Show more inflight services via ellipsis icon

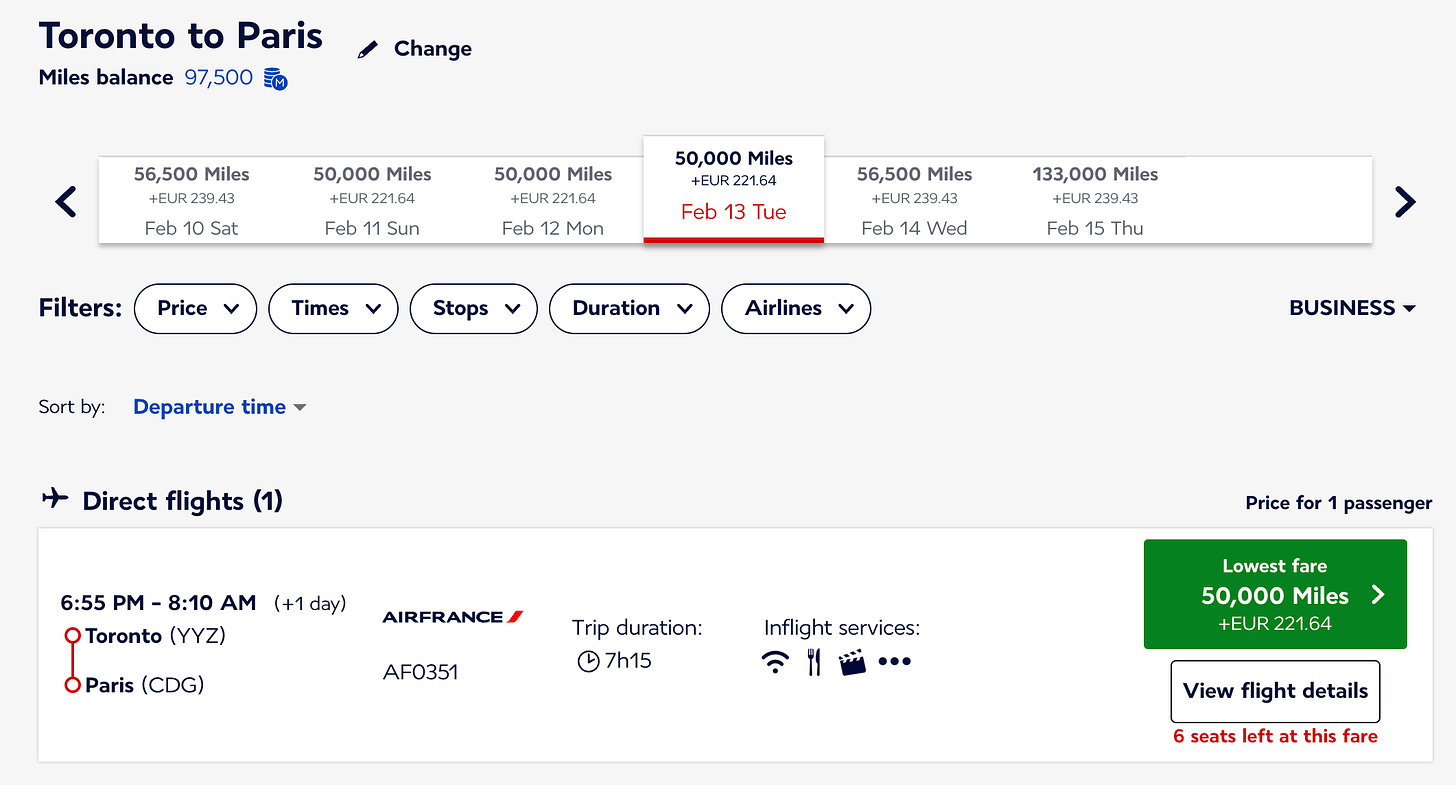click(895, 662)
